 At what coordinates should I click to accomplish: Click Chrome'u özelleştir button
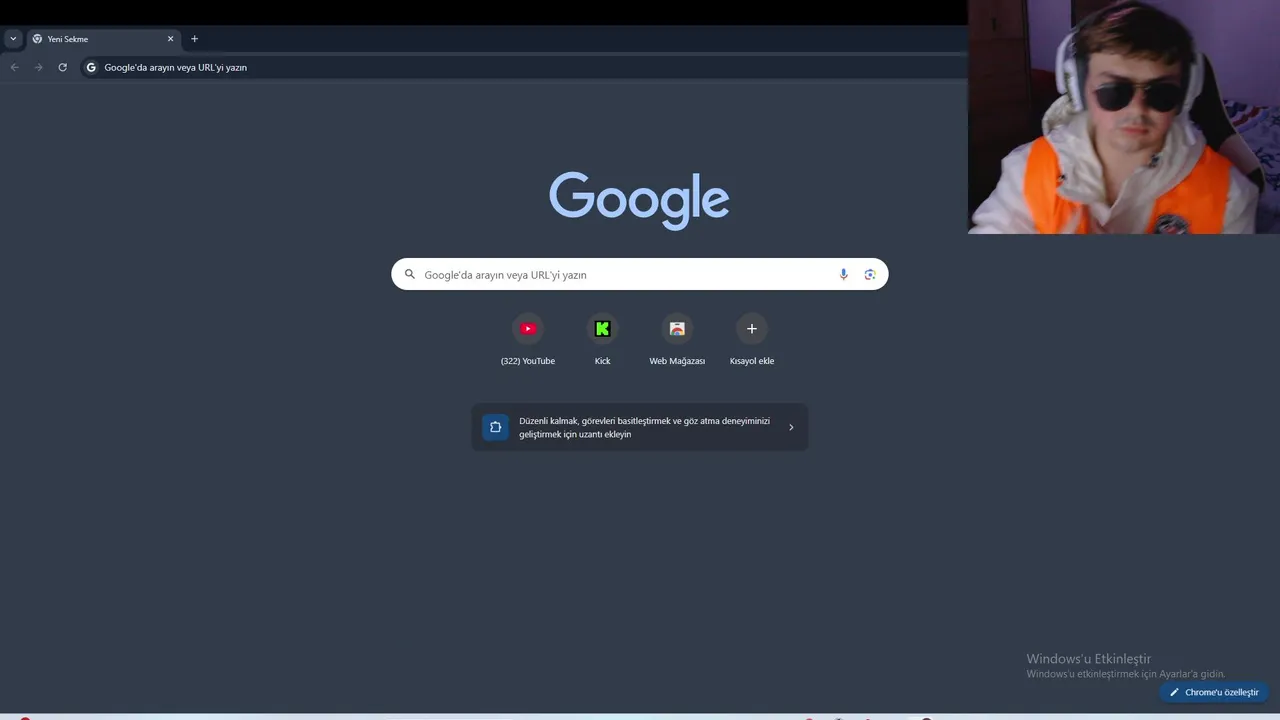point(1214,692)
